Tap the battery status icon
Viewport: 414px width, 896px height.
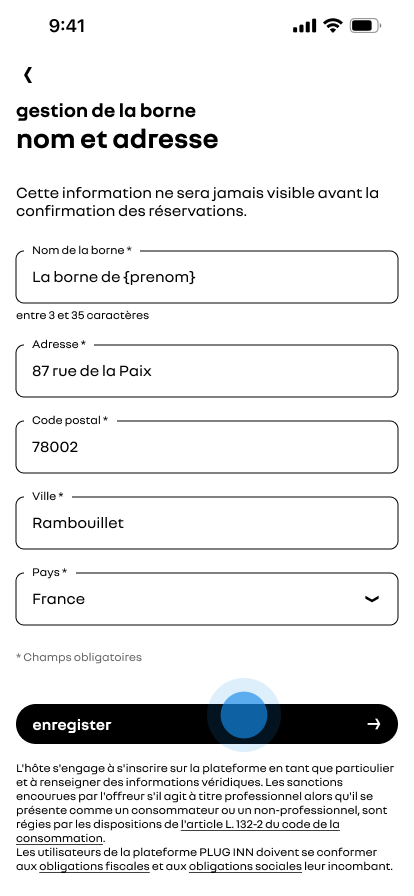(x=365, y=26)
